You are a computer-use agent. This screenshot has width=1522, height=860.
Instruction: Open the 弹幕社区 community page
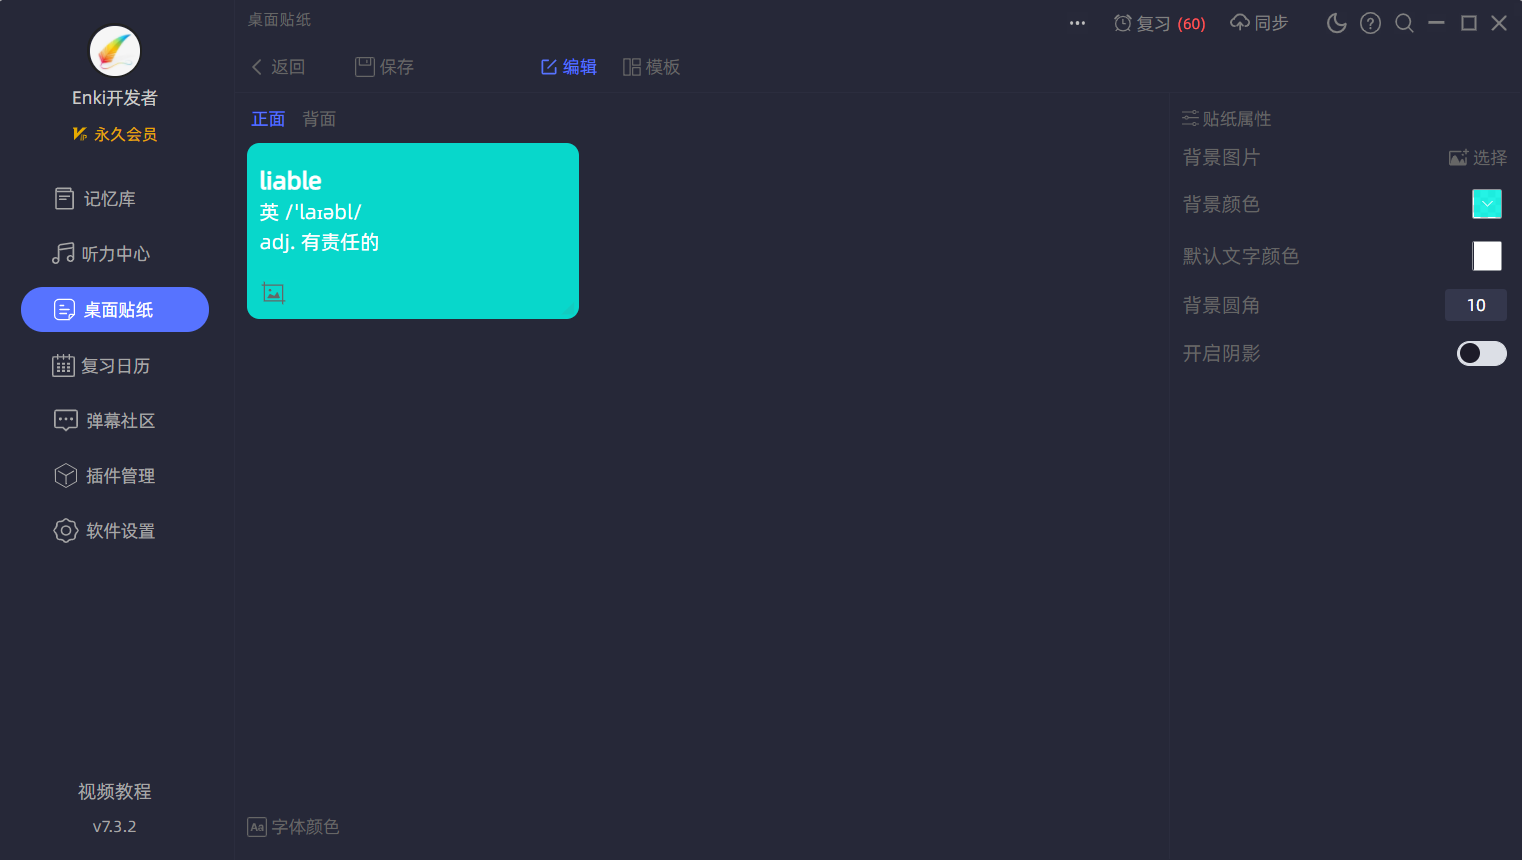104,421
